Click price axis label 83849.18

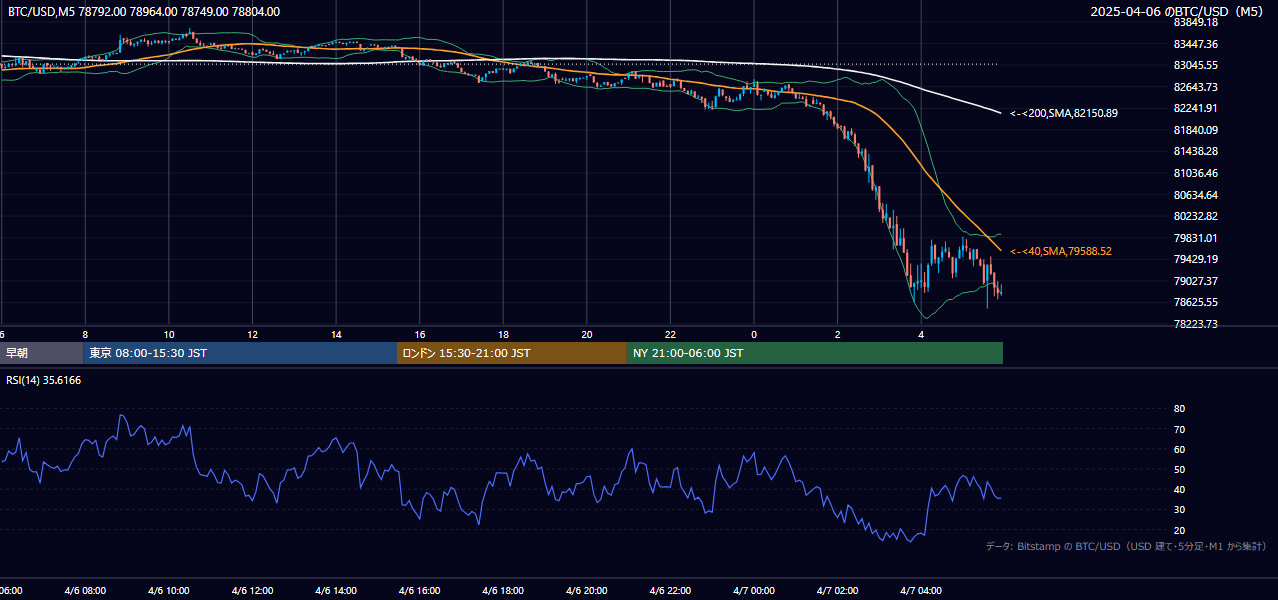point(1195,22)
